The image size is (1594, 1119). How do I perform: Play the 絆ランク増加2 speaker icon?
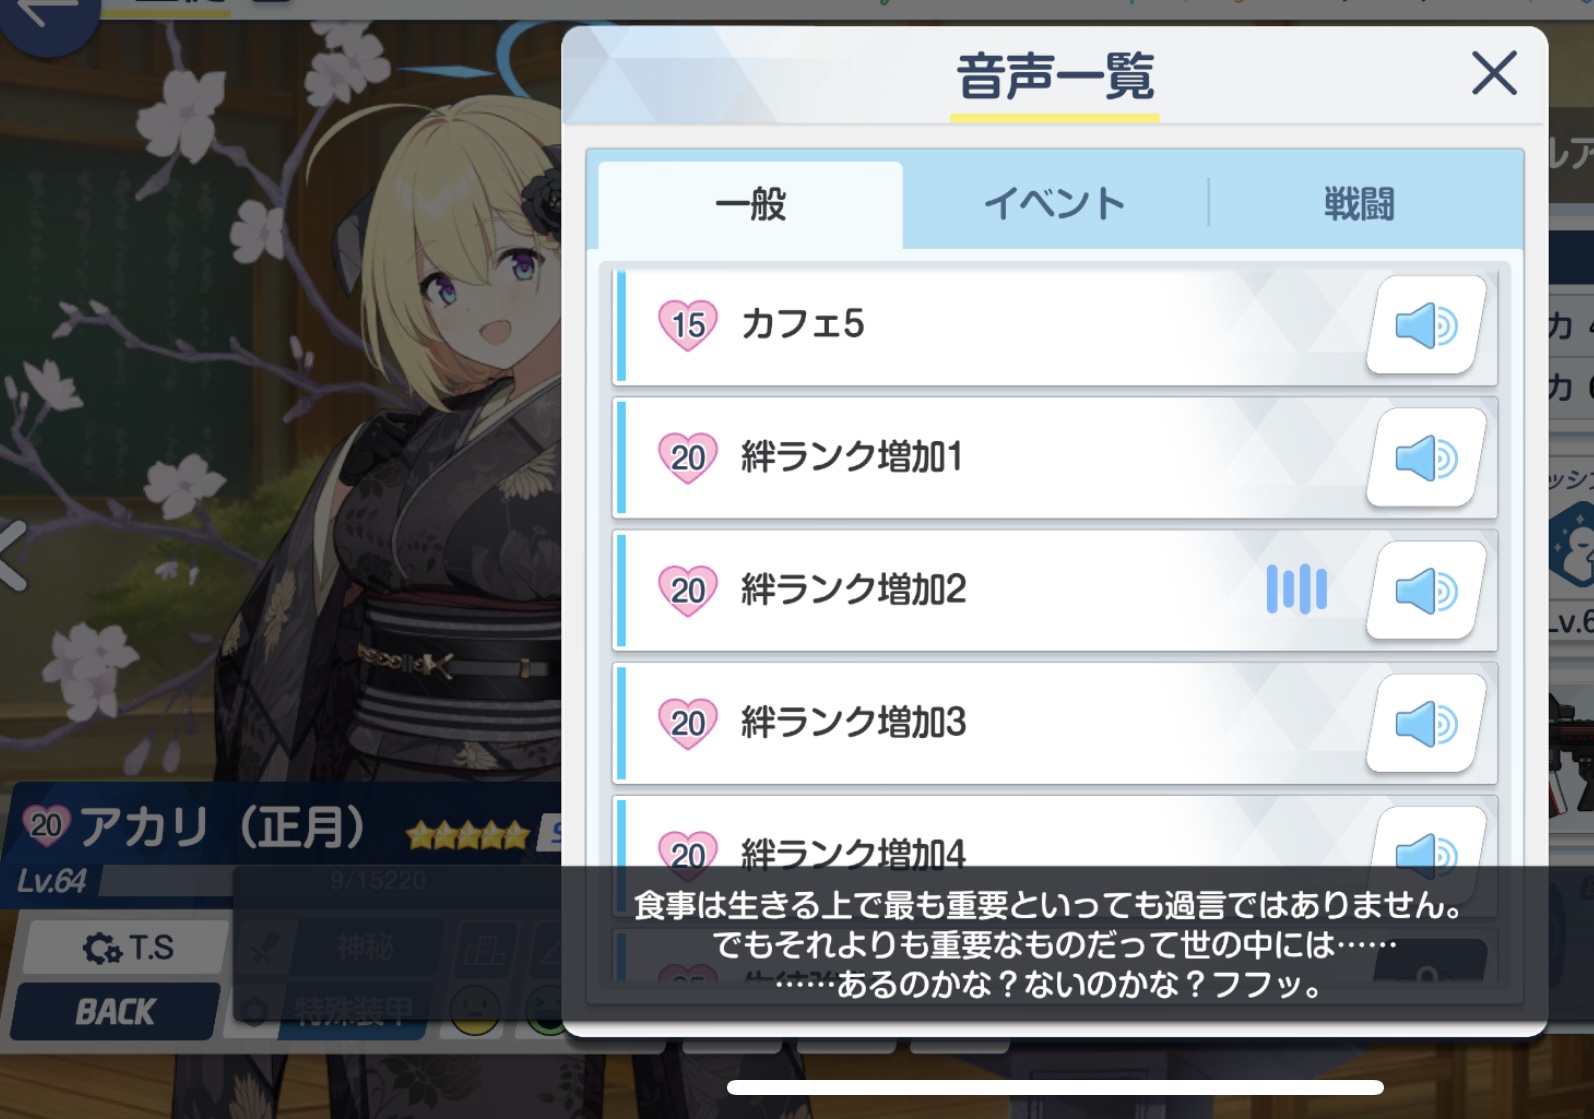[x=1426, y=591]
